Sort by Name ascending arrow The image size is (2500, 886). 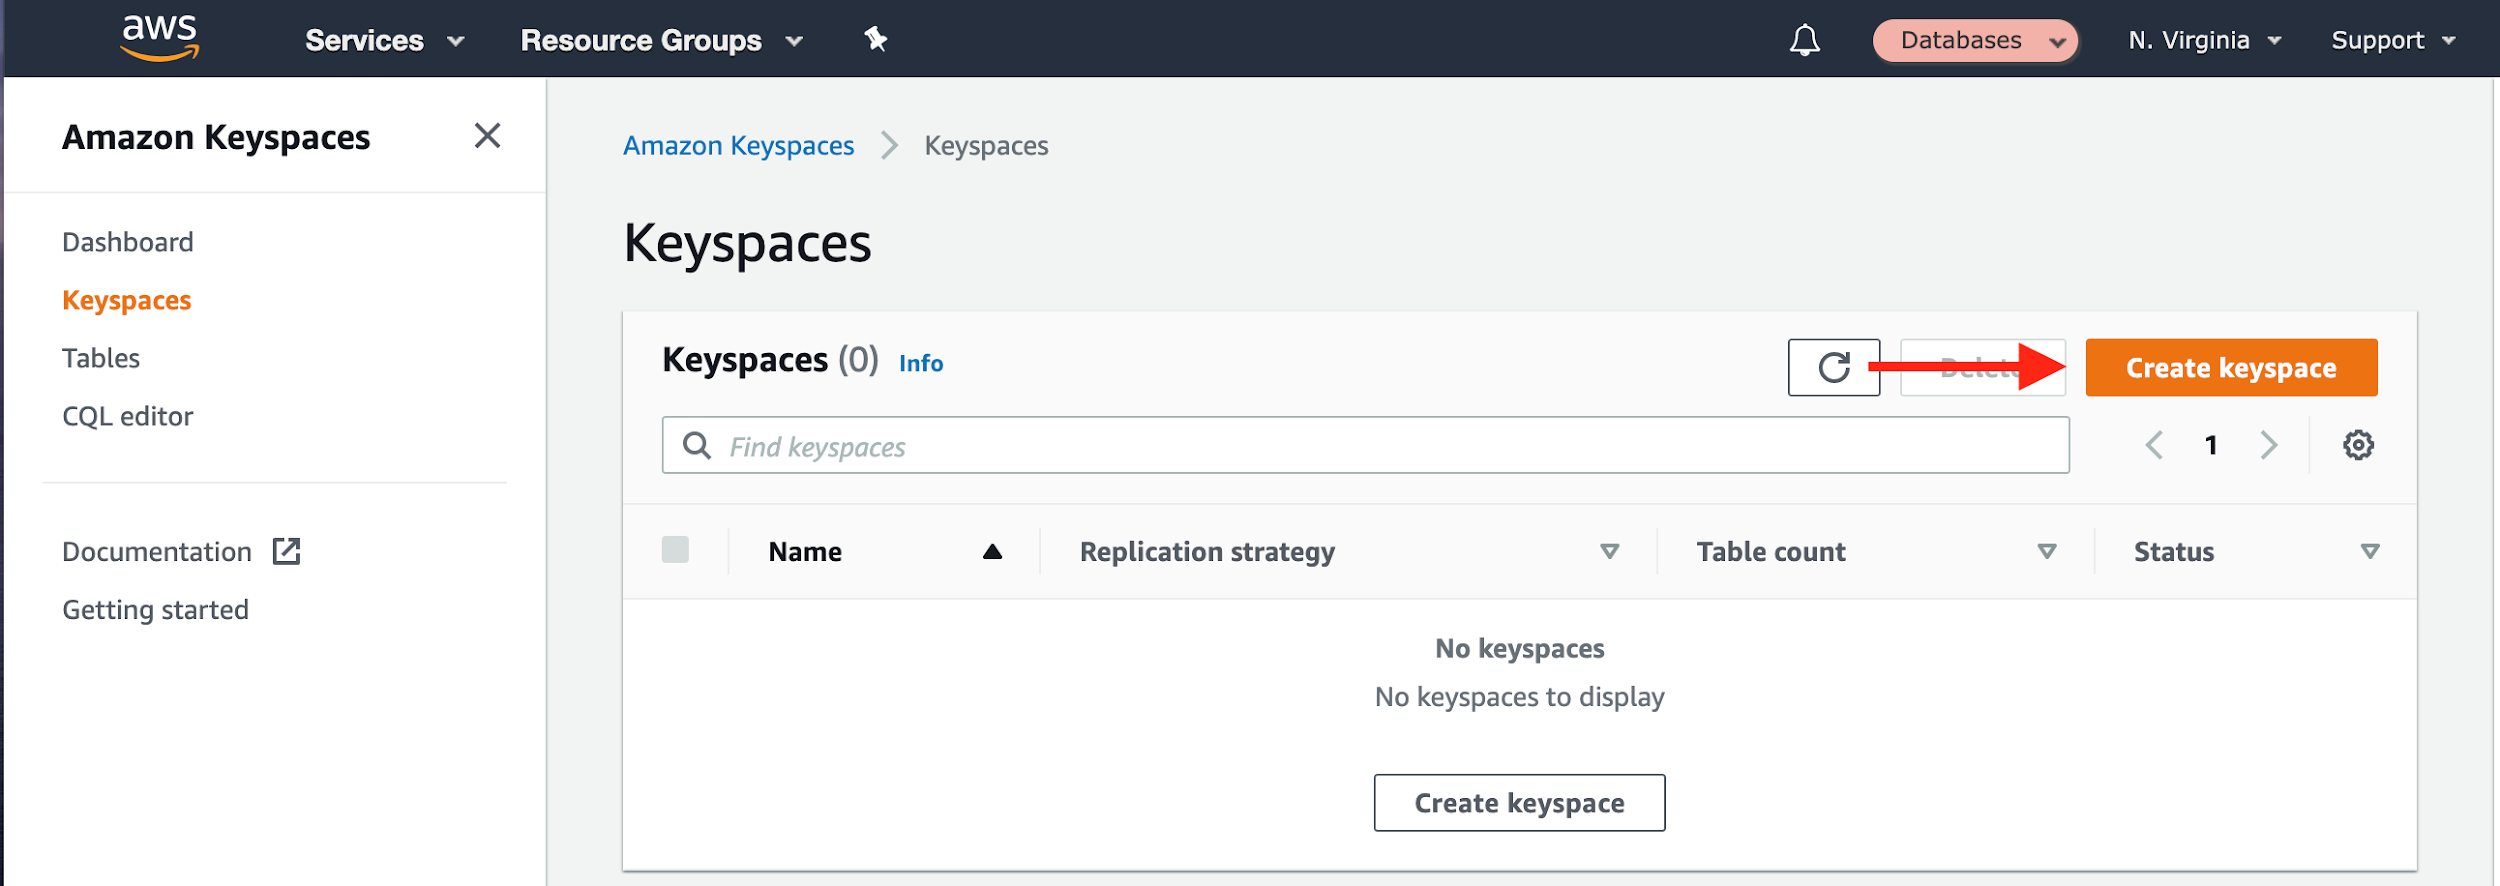tap(992, 552)
